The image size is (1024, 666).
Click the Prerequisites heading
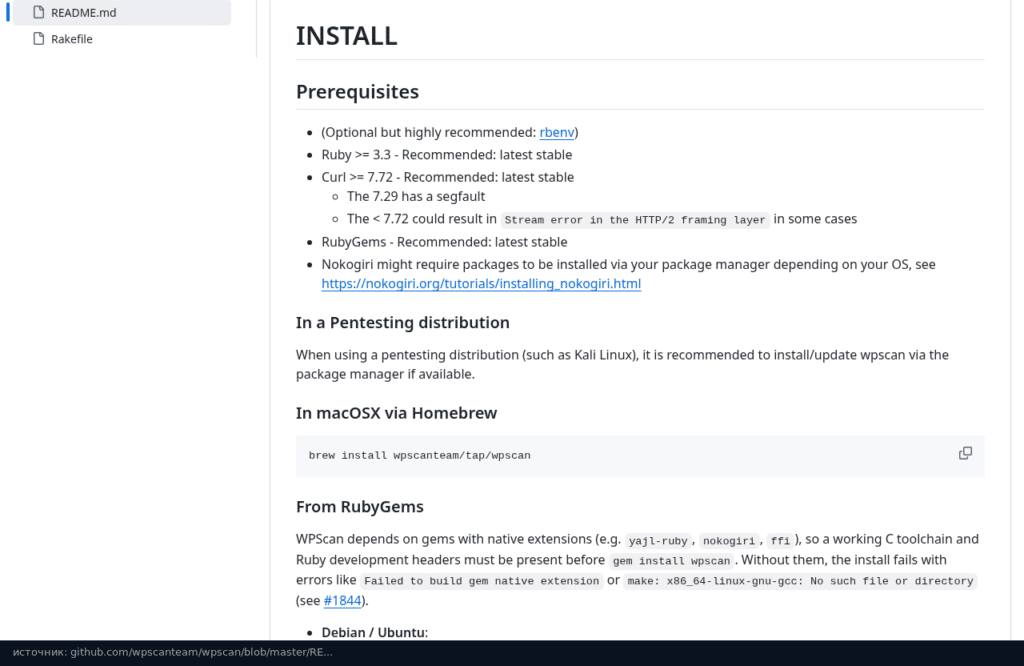[357, 92]
